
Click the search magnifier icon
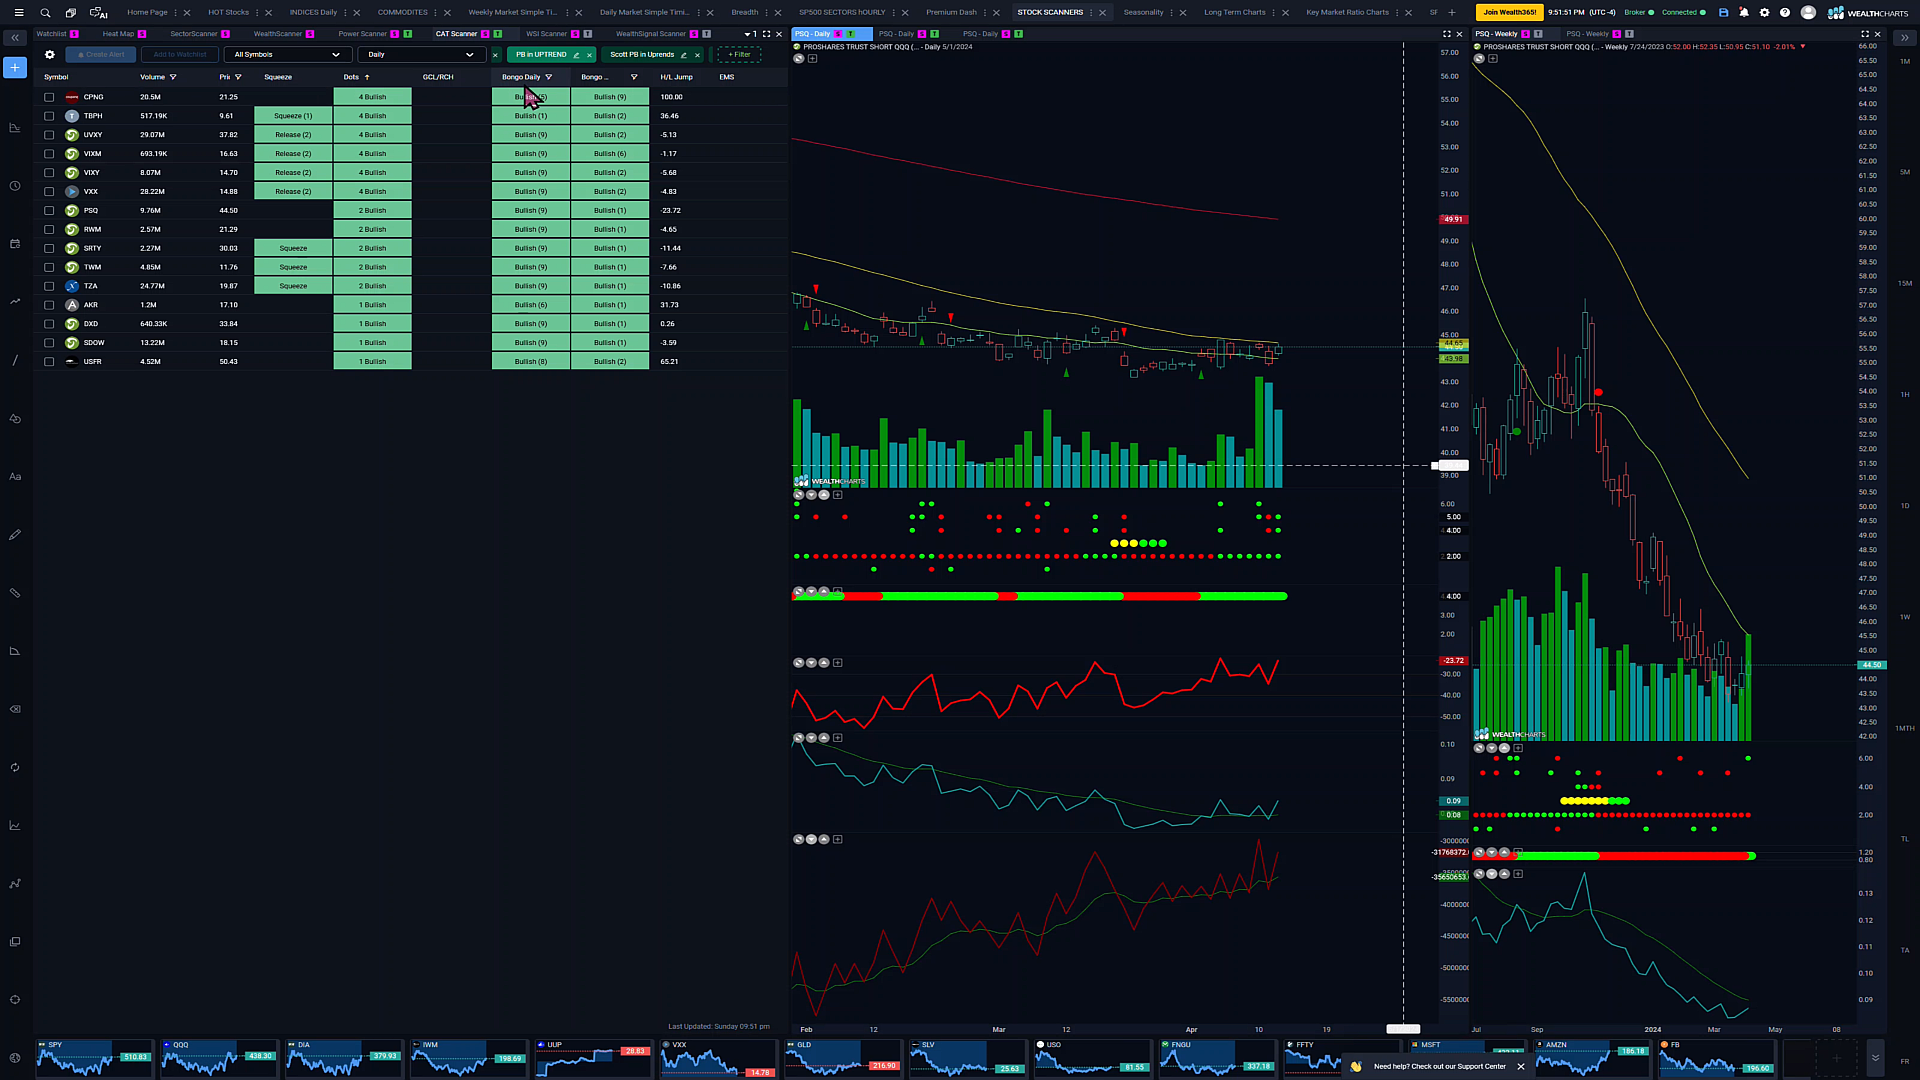tap(45, 13)
